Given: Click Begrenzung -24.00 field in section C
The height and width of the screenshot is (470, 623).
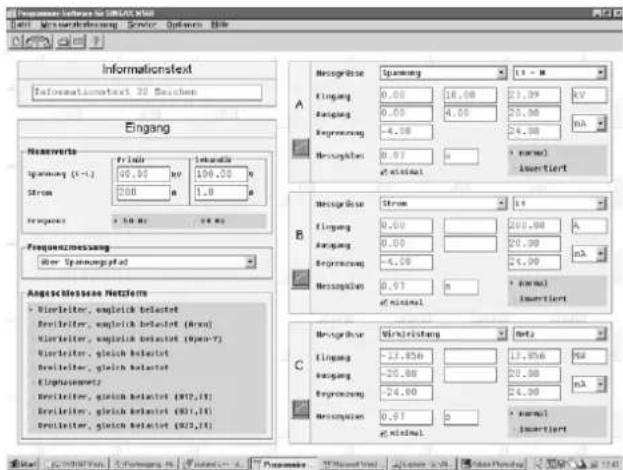Looking at the screenshot, I should pos(406,393).
